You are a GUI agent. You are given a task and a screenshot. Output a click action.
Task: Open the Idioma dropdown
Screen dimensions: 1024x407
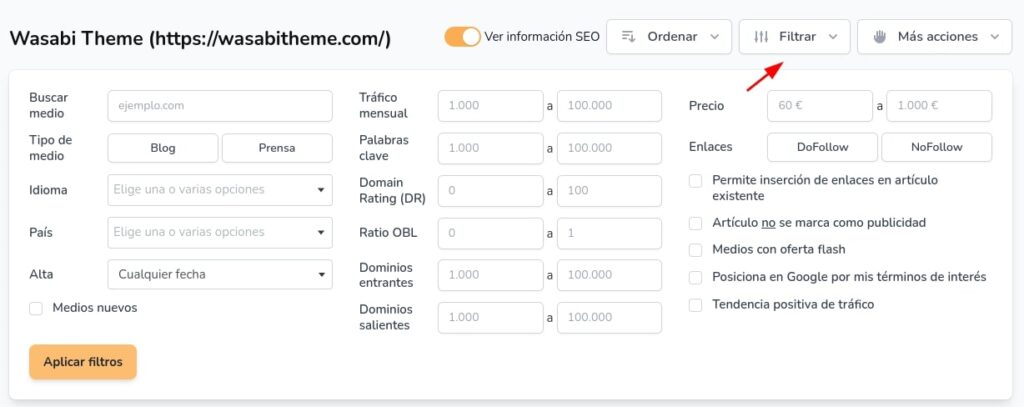click(x=220, y=190)
